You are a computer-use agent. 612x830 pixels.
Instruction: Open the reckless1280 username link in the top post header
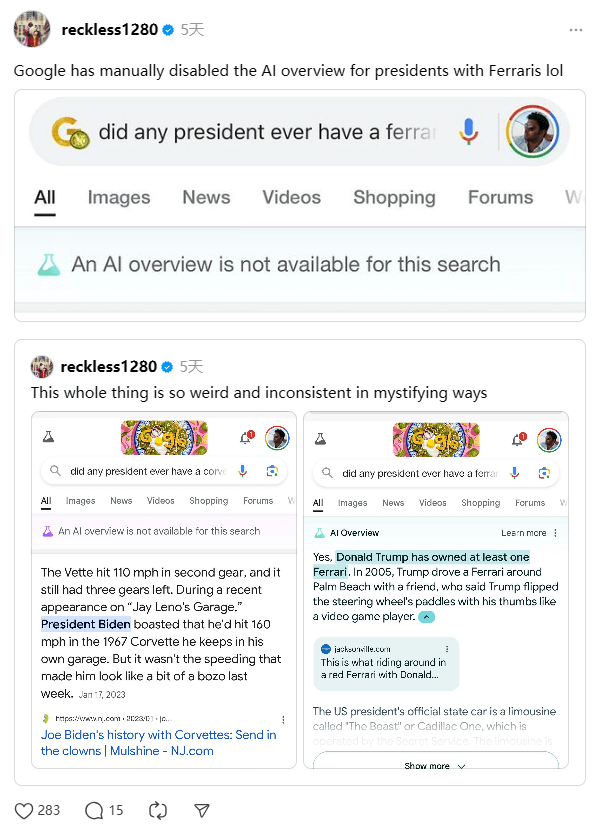tap(109, 30)
